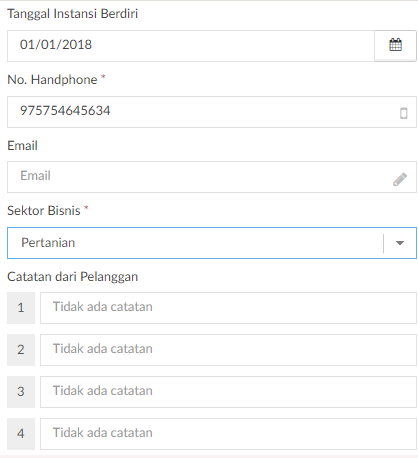This screenshot has width=418, height=458.
Task: Click the number 4 note label box
Action: 21,434
